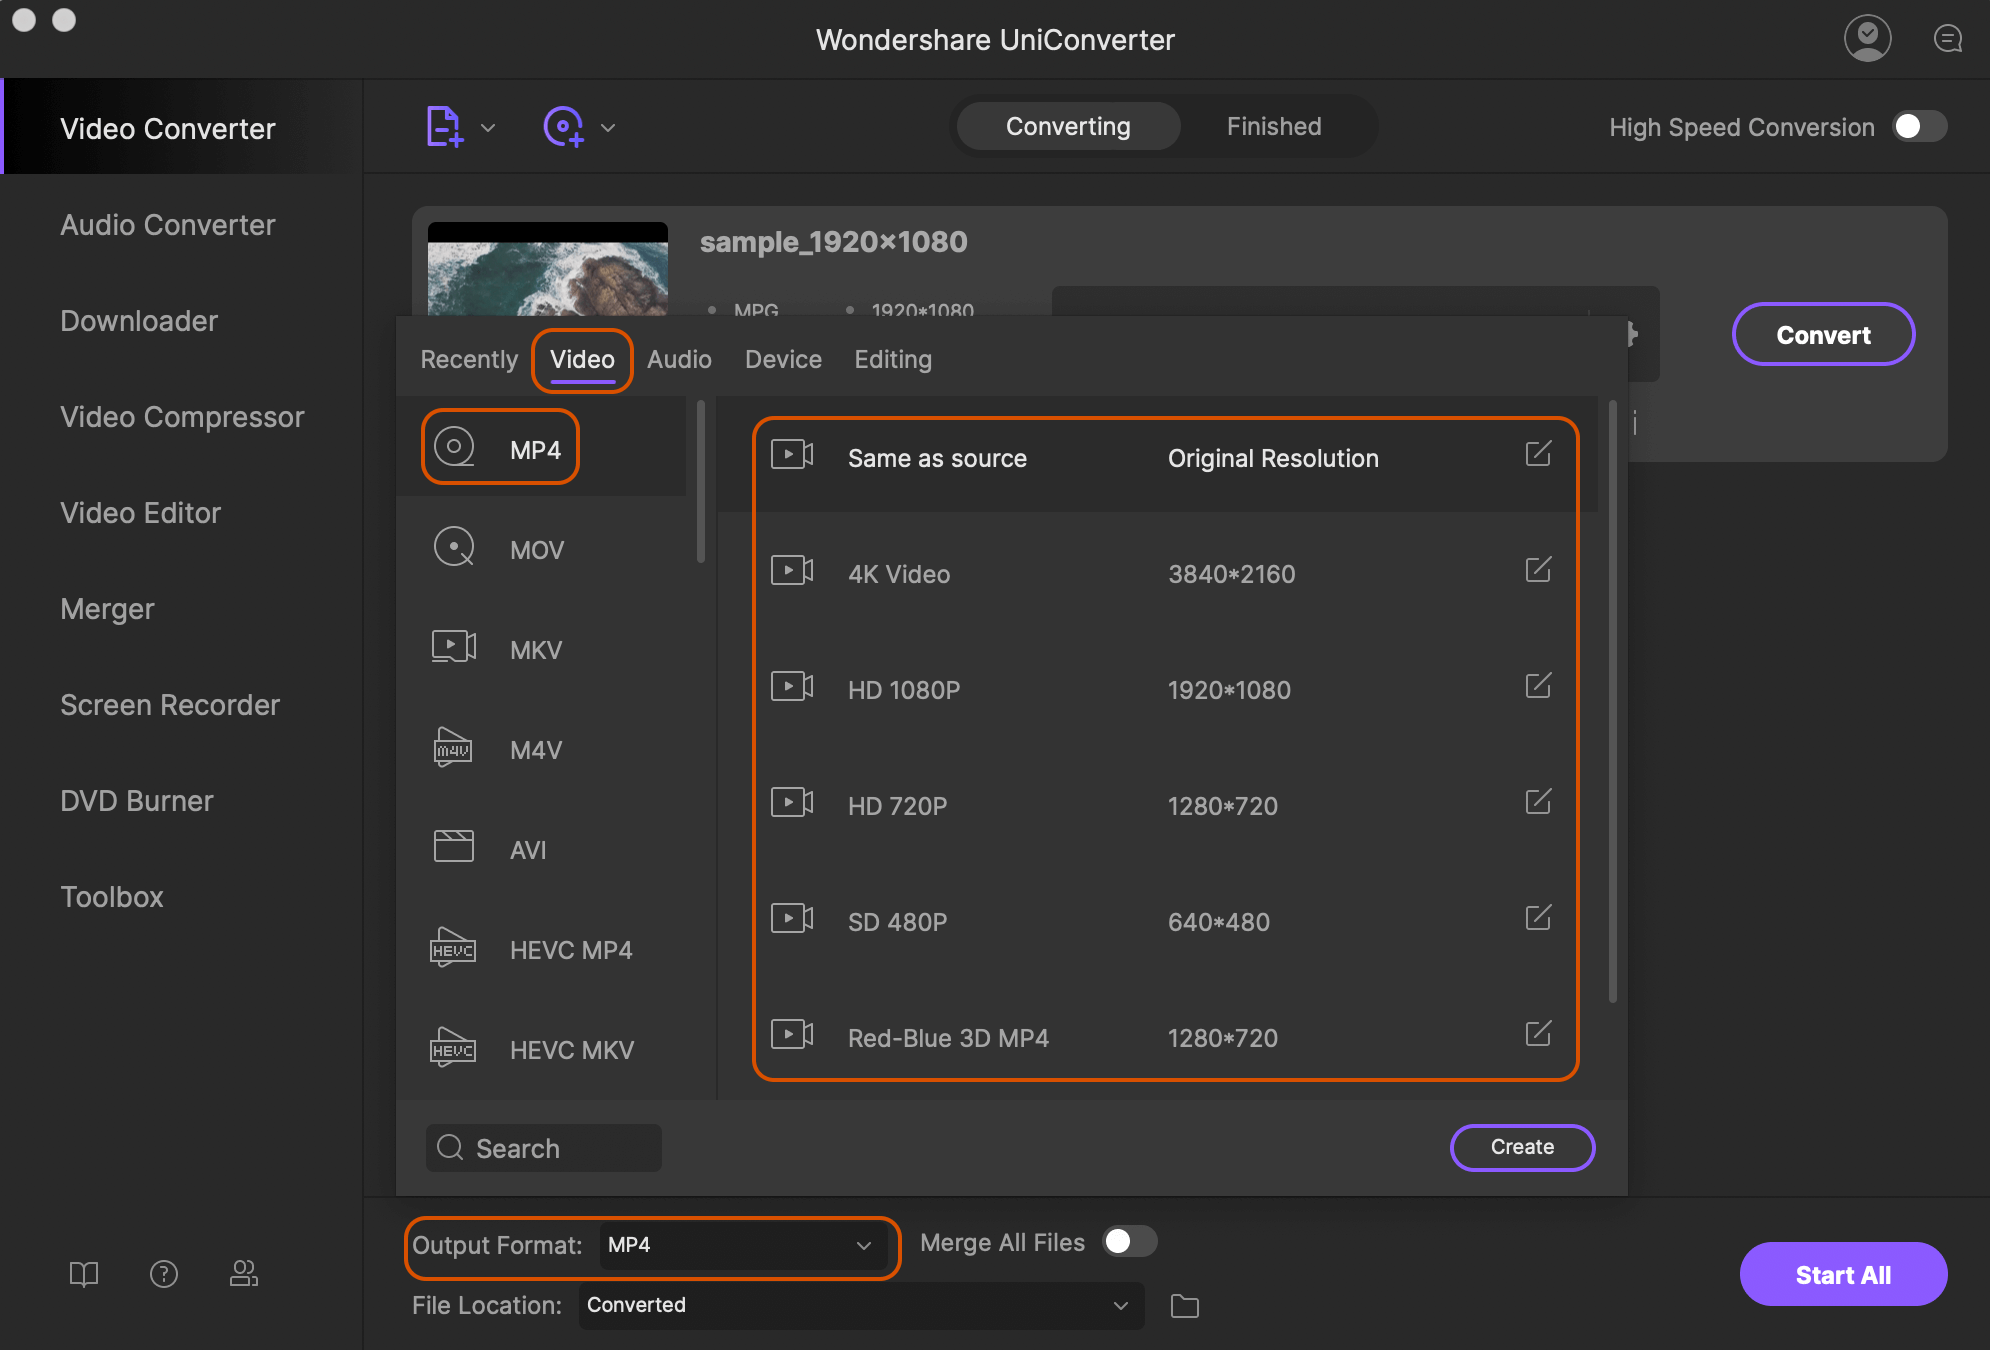Select the HD 1080P resolution option

pos(1166,689)
